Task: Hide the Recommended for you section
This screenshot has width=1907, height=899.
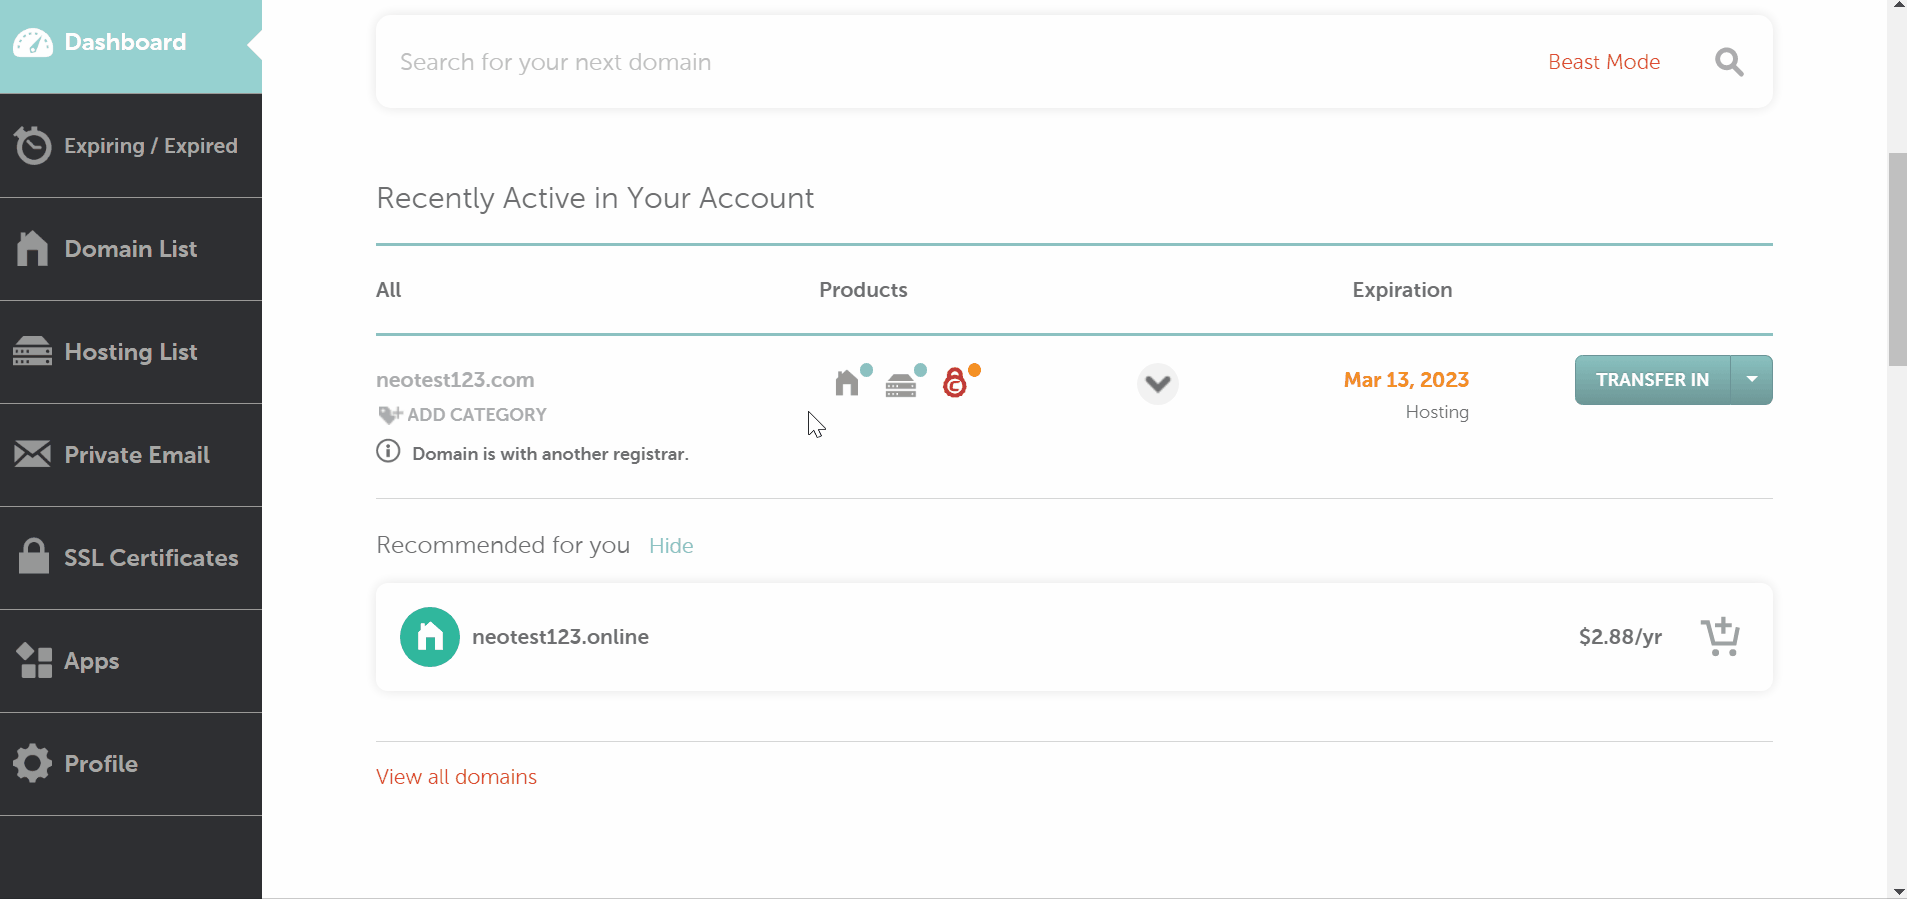Action: [671, 546]
